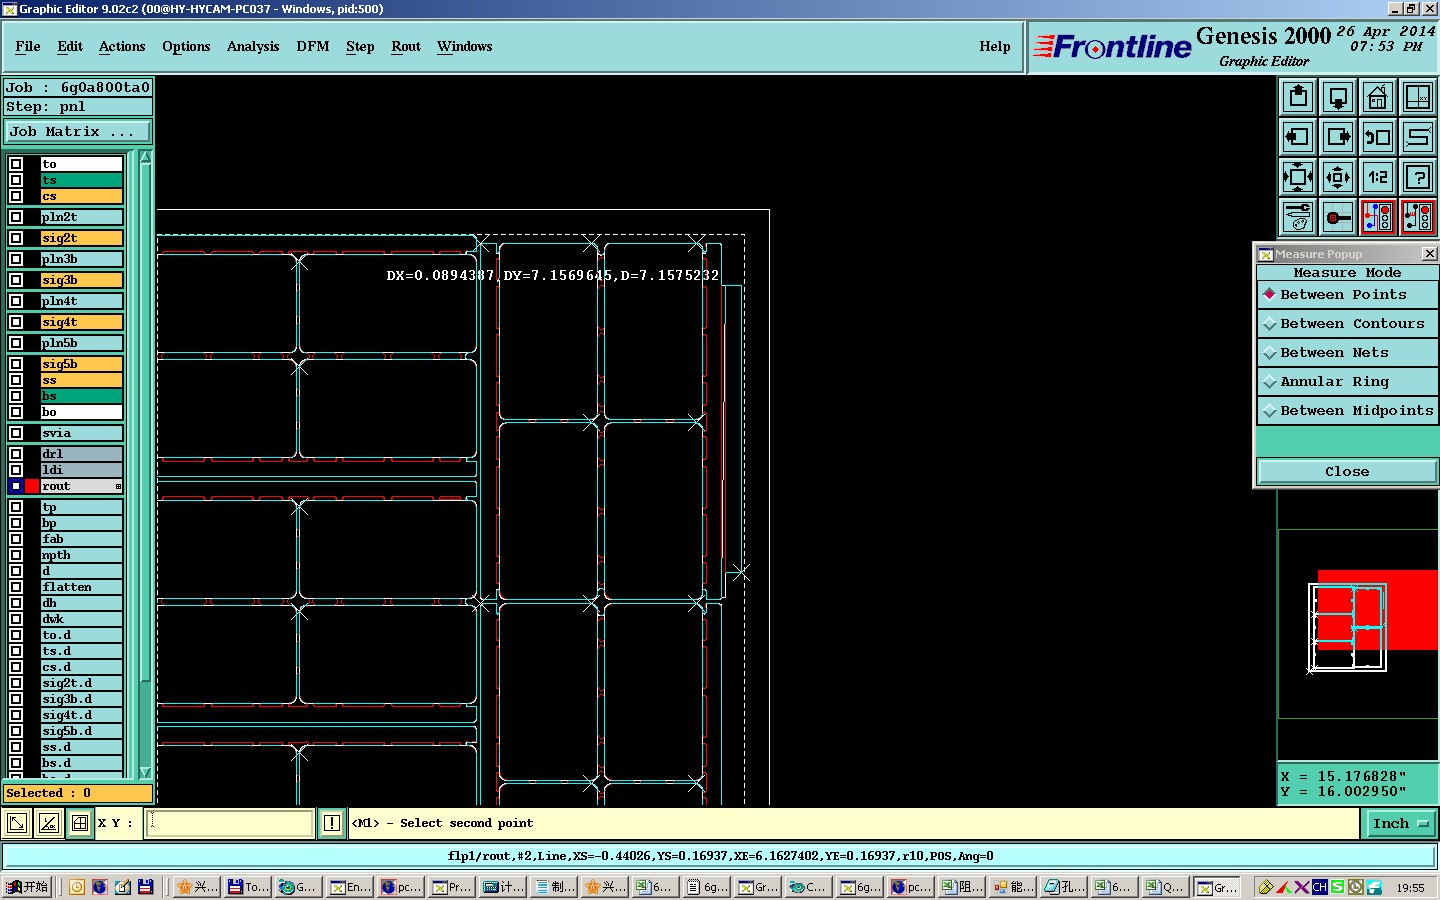Select the 'sig4t' layer name
The width and height of the screenshot is (1440, 900).
pos(81,322)
